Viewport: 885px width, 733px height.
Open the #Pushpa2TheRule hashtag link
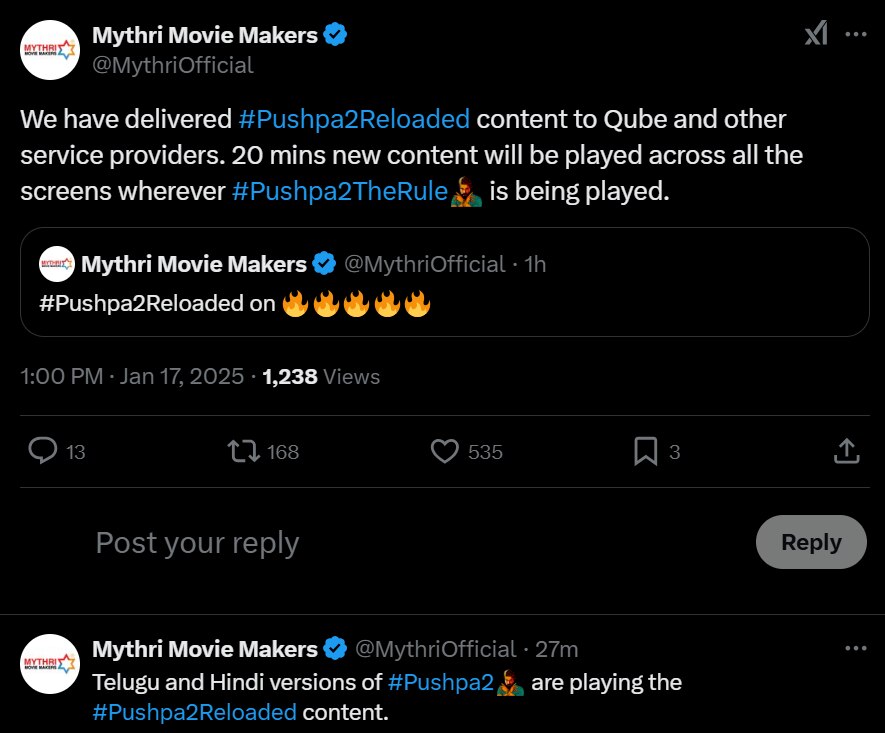tap(339, 191)
